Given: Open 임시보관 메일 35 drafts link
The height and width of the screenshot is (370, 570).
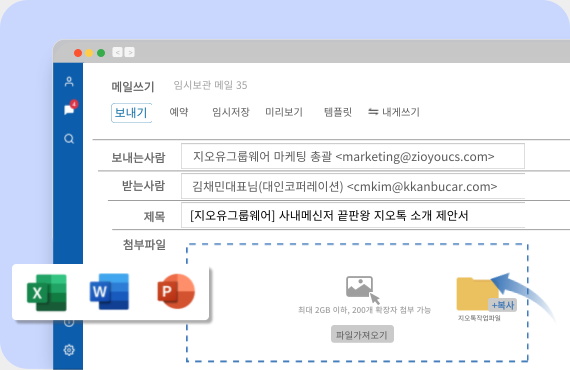Looking at the screenshot, I should click(210, 85).
